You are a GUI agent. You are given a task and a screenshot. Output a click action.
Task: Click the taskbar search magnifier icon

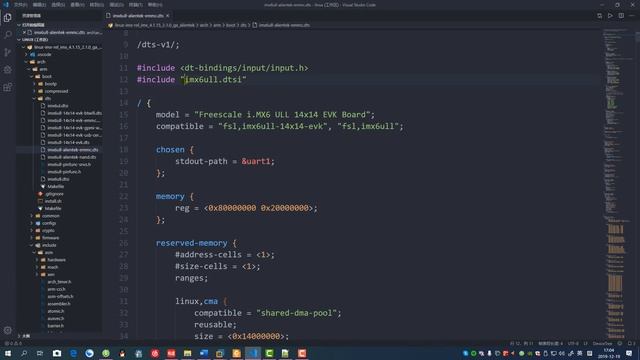click(x=24, y=353)
